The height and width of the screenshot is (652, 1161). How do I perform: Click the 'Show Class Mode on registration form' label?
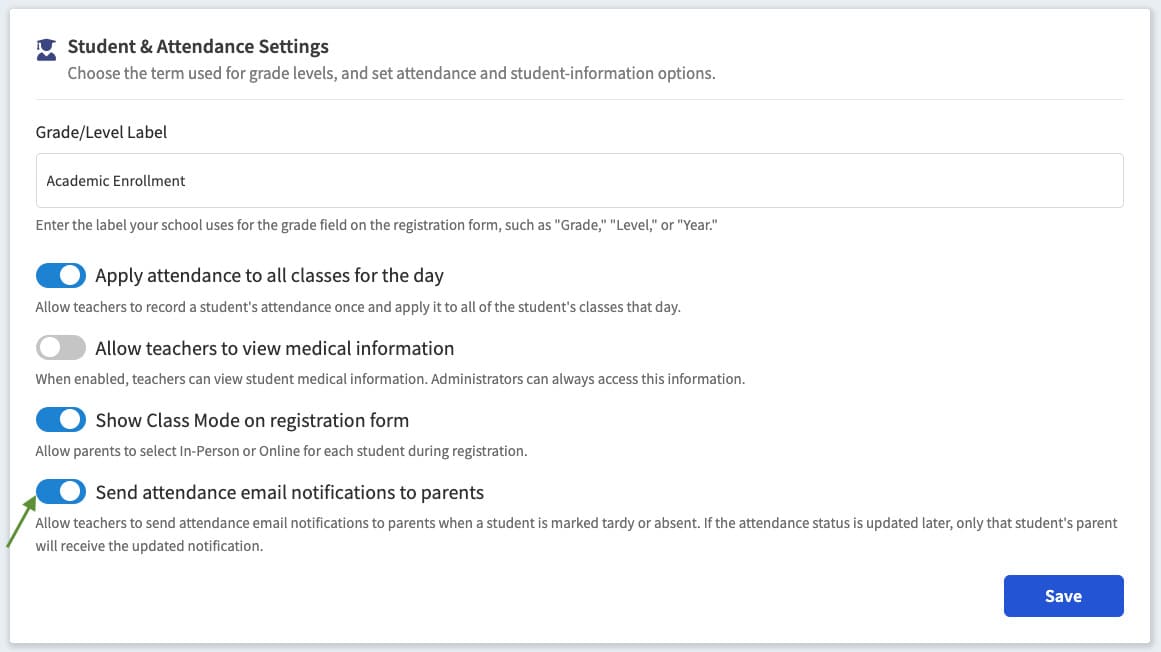(252, 420)
